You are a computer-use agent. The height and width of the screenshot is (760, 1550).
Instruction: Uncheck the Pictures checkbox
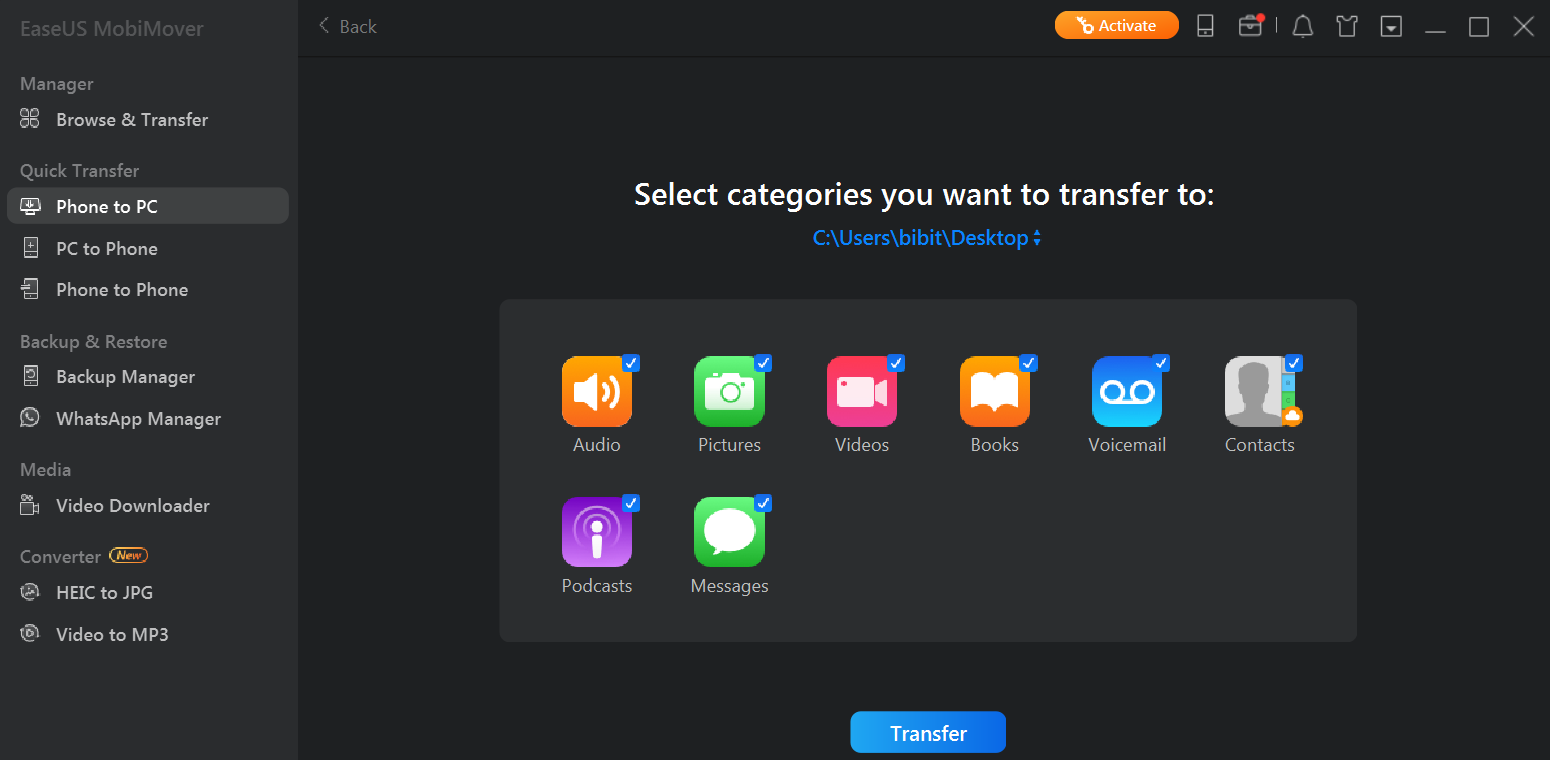coord(763,363)
